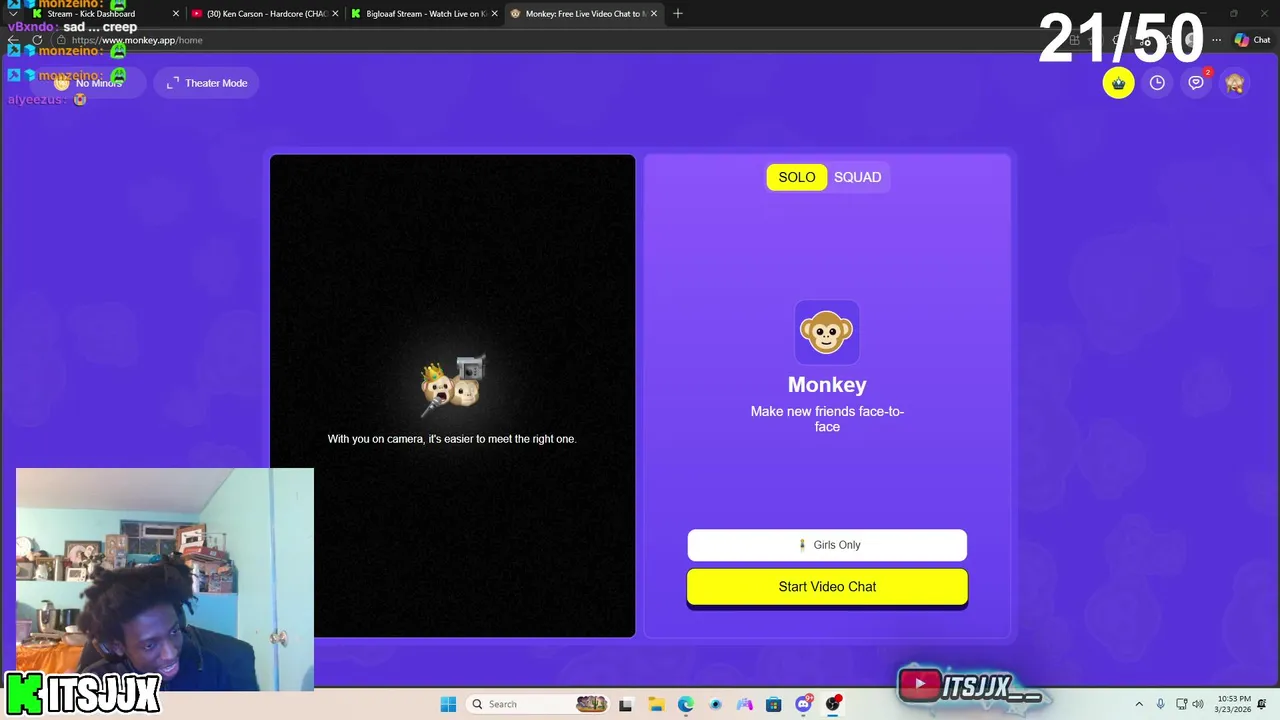Screen dimensions: 1280x720
Task: Open the messages chat bubble icon
Action: [x=1196, y=83]
